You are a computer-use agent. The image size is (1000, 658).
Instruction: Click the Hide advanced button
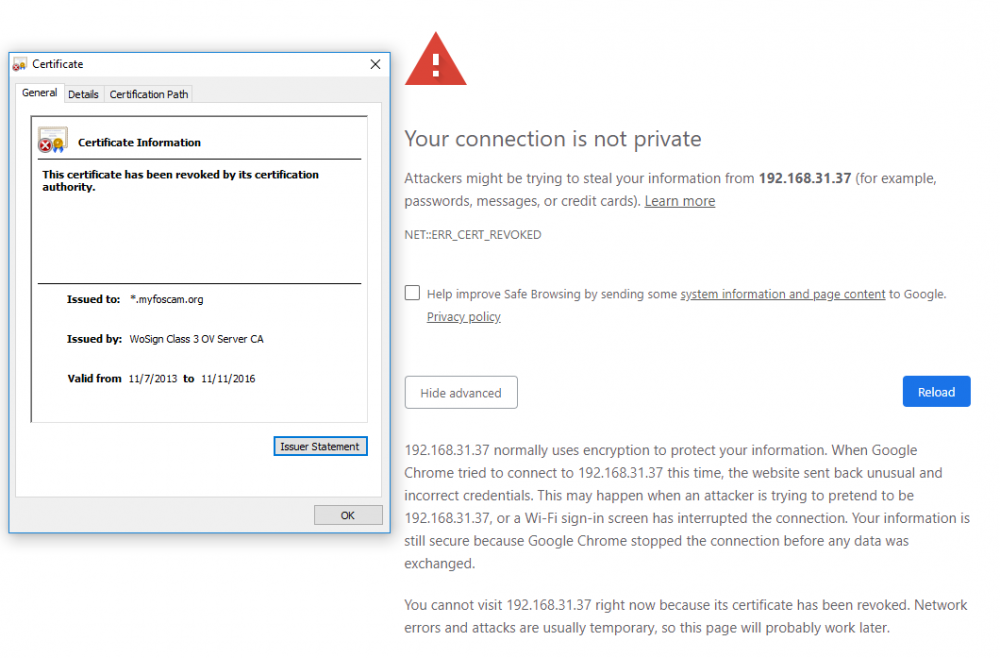pos(460,393)
